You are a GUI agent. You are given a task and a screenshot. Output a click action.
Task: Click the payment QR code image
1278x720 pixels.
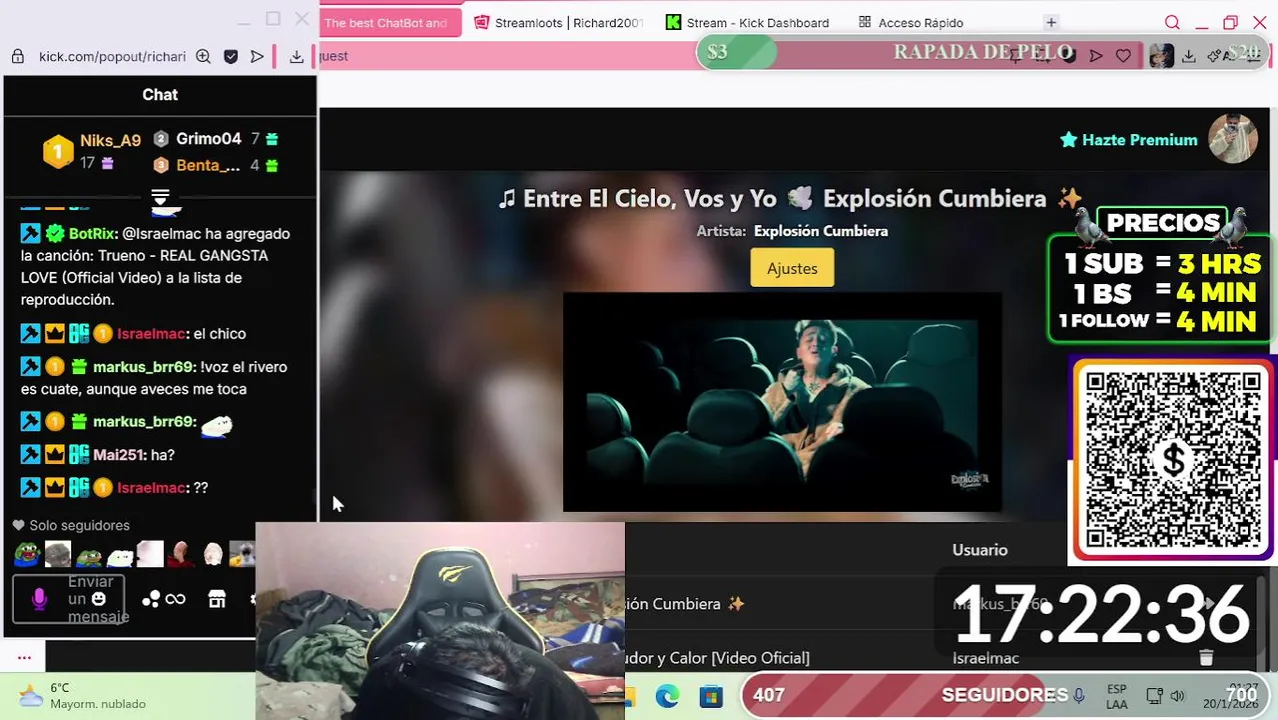pos(1172,460)
